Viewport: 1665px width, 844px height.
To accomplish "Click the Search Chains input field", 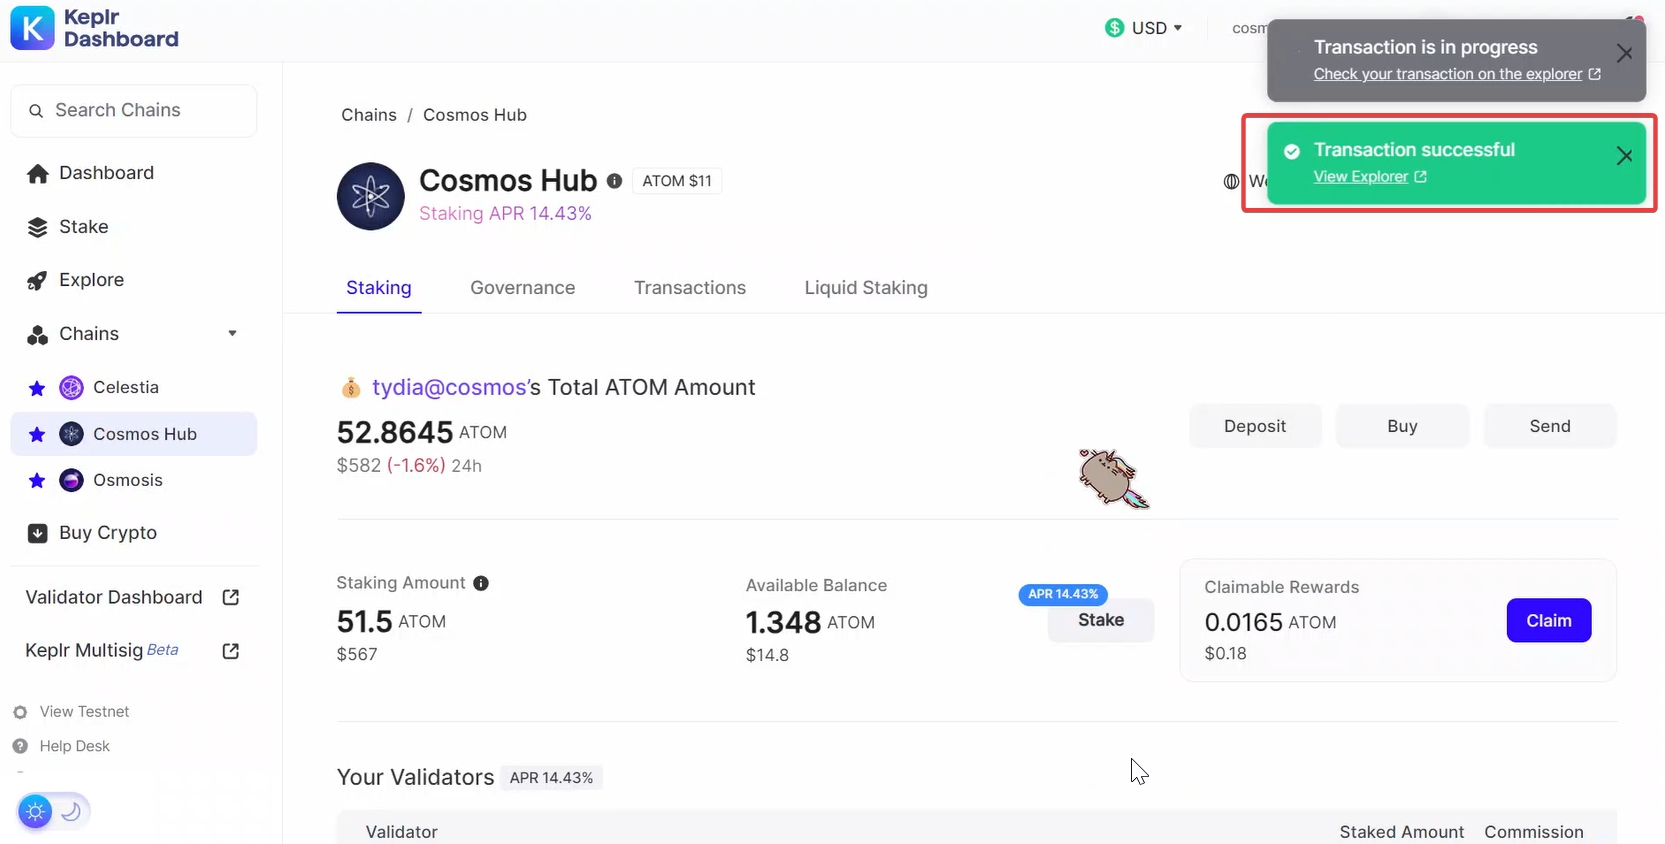I will (x=134, y=110).
